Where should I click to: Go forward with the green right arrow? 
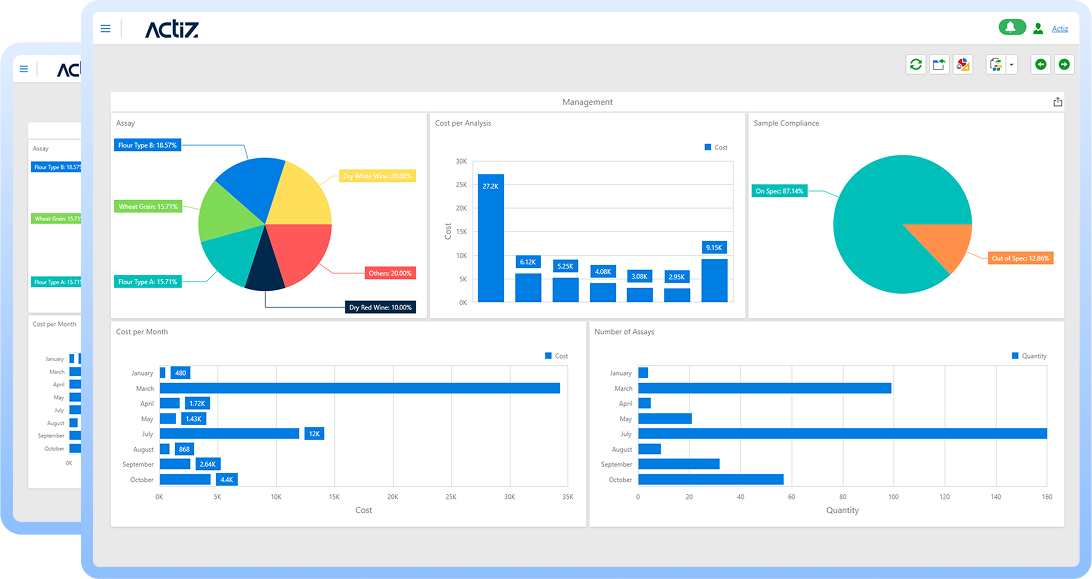[x=1064, y=65]
